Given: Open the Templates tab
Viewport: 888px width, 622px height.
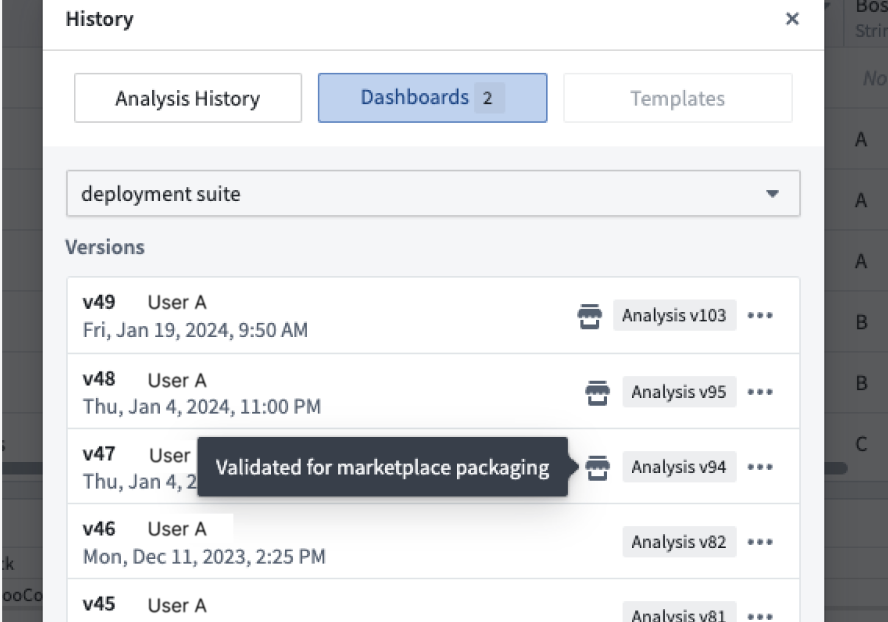Looking at the screenshot, I should 678,98.
